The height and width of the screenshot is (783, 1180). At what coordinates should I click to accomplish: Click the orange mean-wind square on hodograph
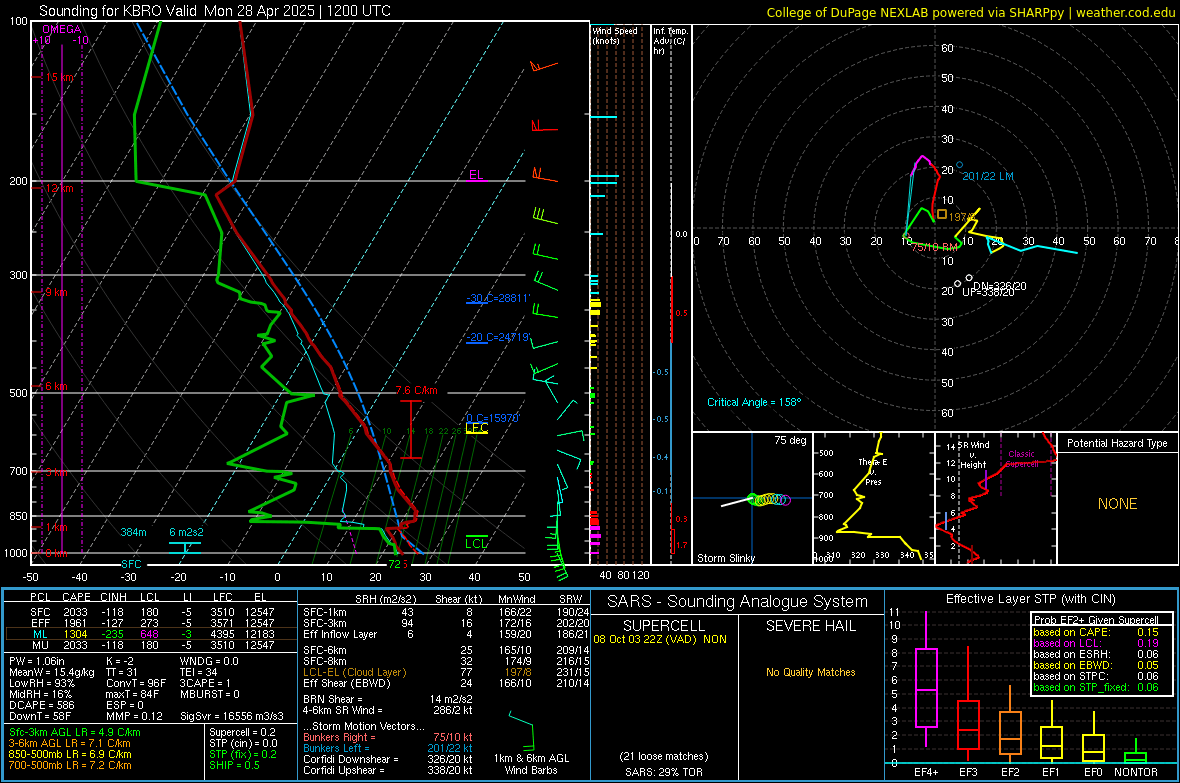click(x=941, y=215)
